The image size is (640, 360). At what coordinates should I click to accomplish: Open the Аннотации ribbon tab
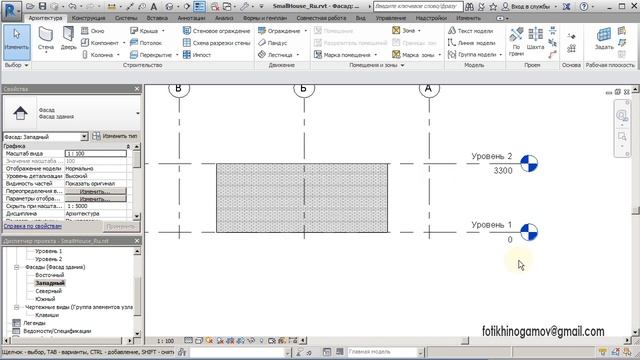191,18
